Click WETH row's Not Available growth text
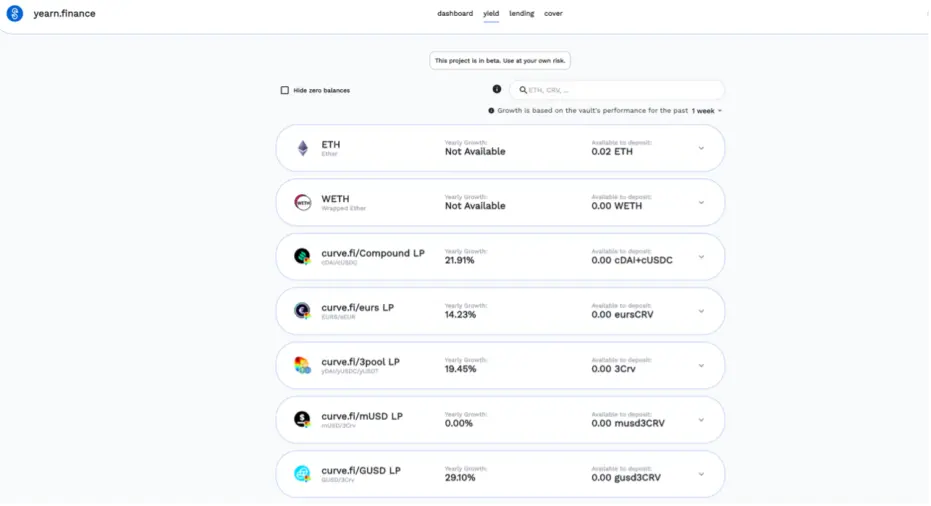Screen dimensions: 931x506 point(475,206)
